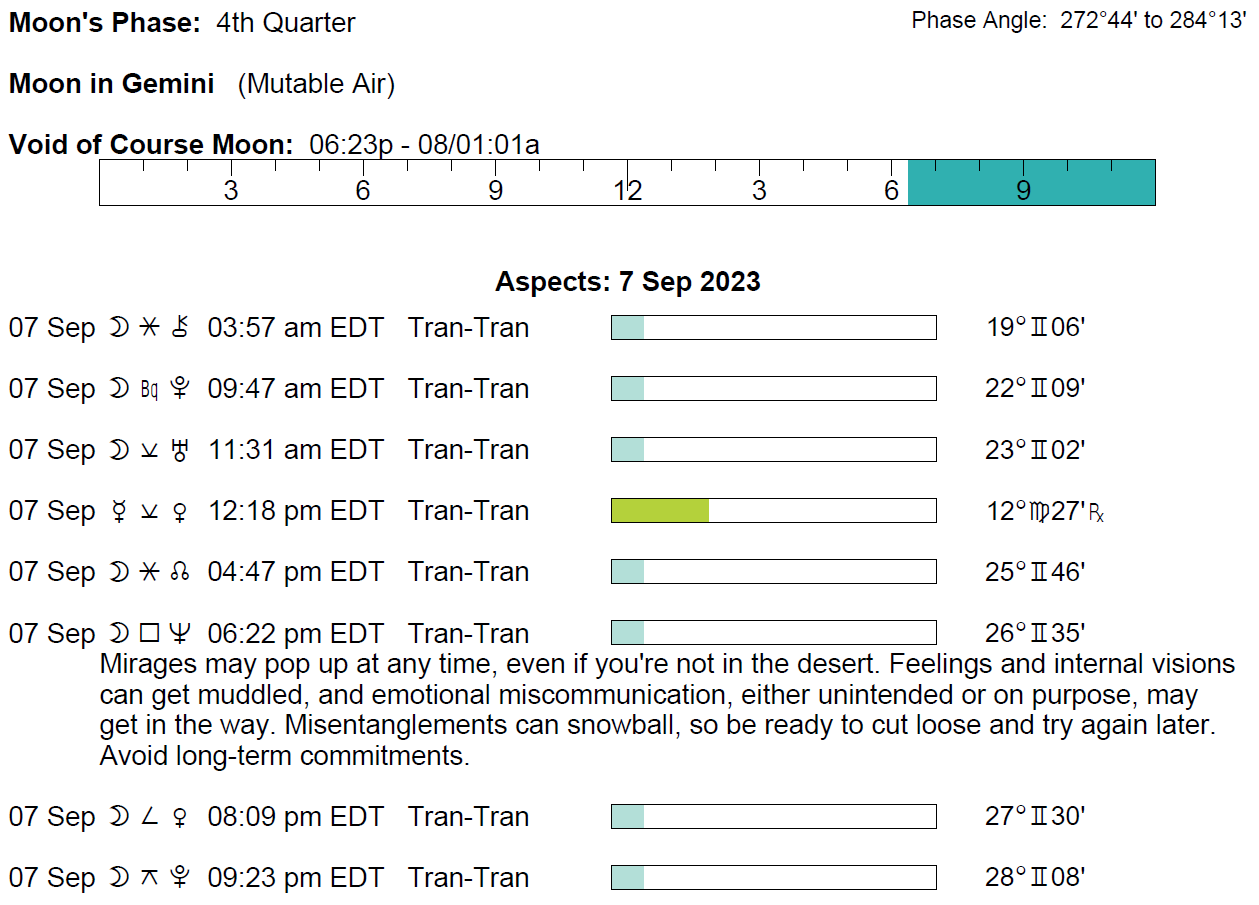Click the 12 hour mark on the timeline
This screenshot has height=905, width=1259.
pos(627,190)
